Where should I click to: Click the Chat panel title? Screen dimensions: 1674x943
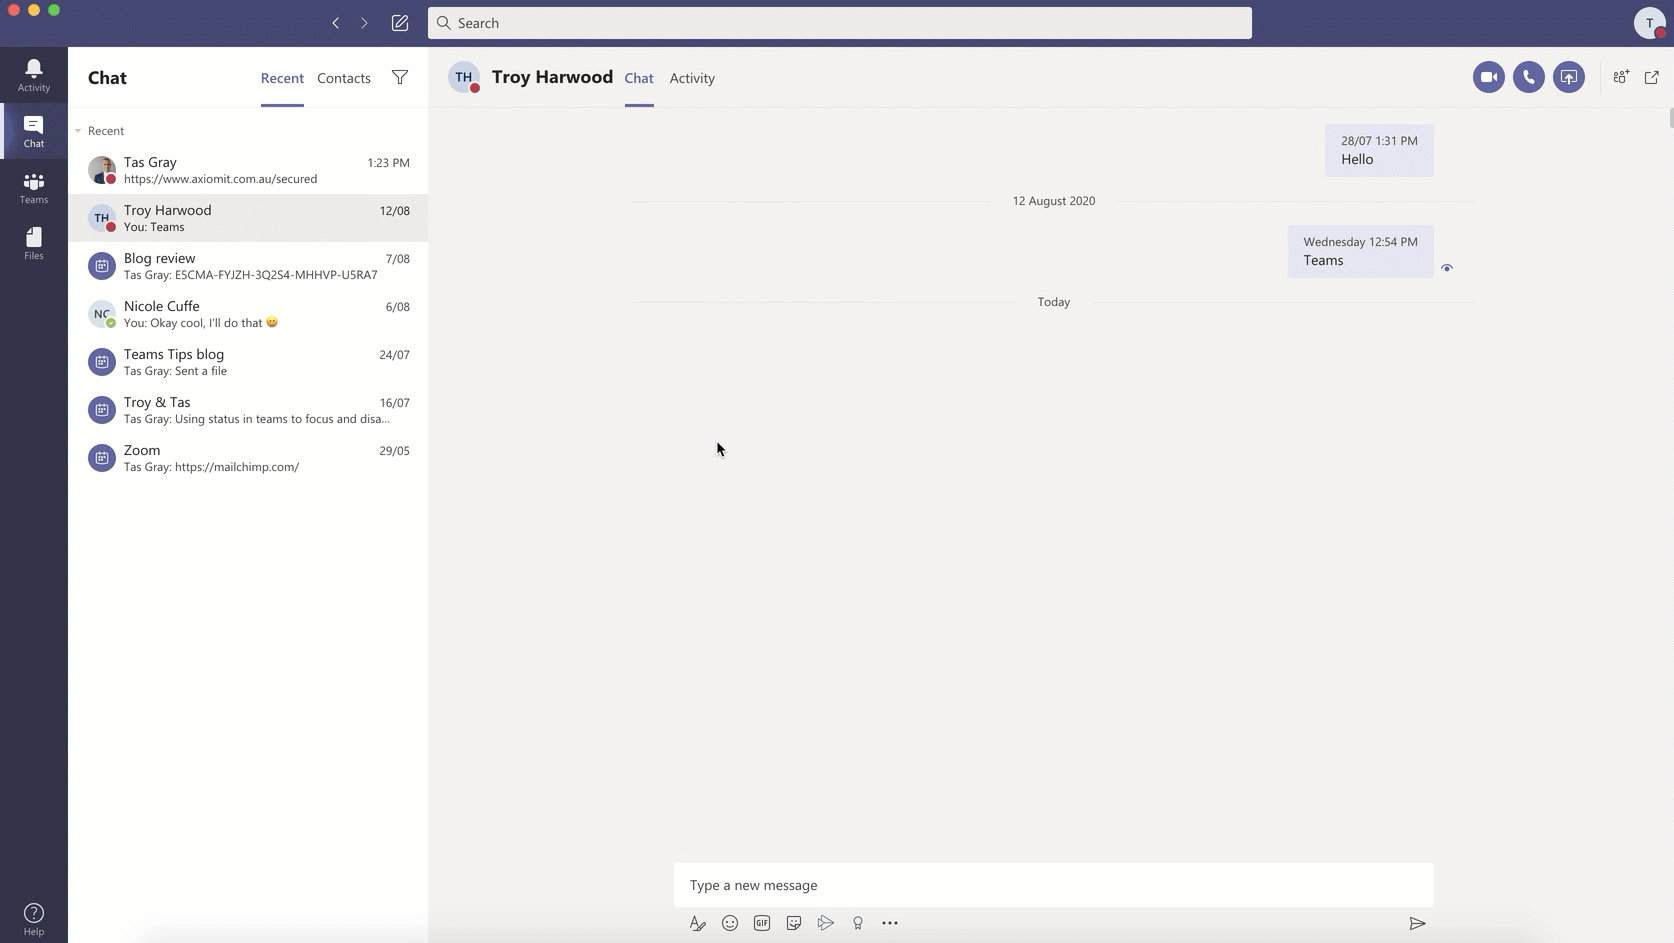107,78
